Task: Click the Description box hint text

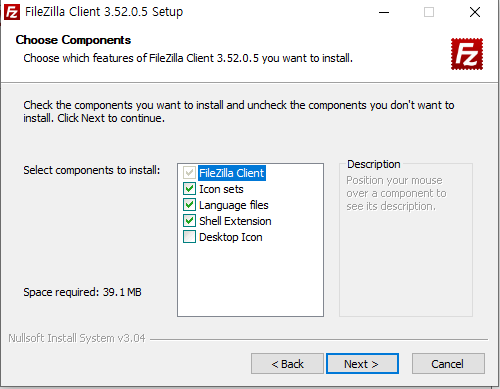Action: [x=396, y=193]
